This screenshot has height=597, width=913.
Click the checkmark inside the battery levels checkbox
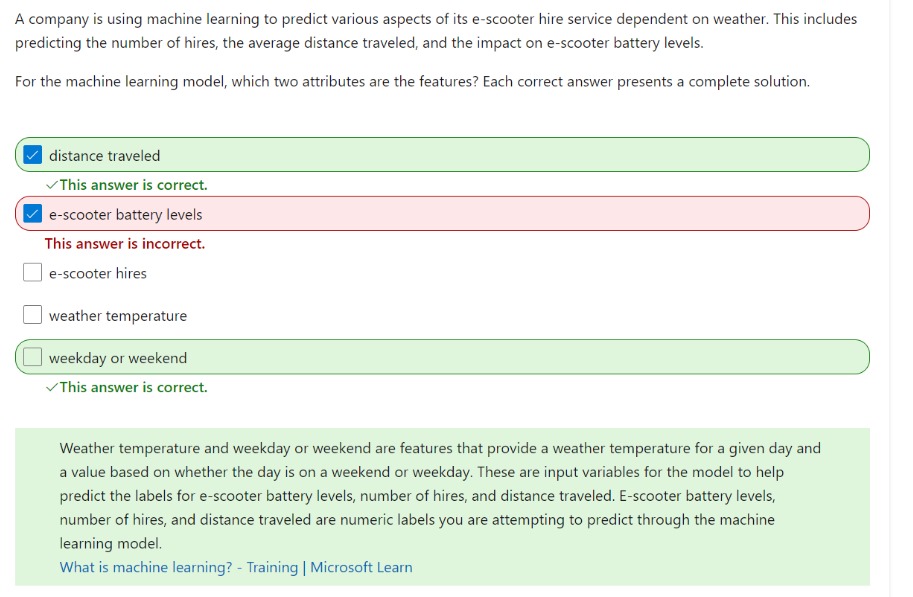tap(33, 213)
